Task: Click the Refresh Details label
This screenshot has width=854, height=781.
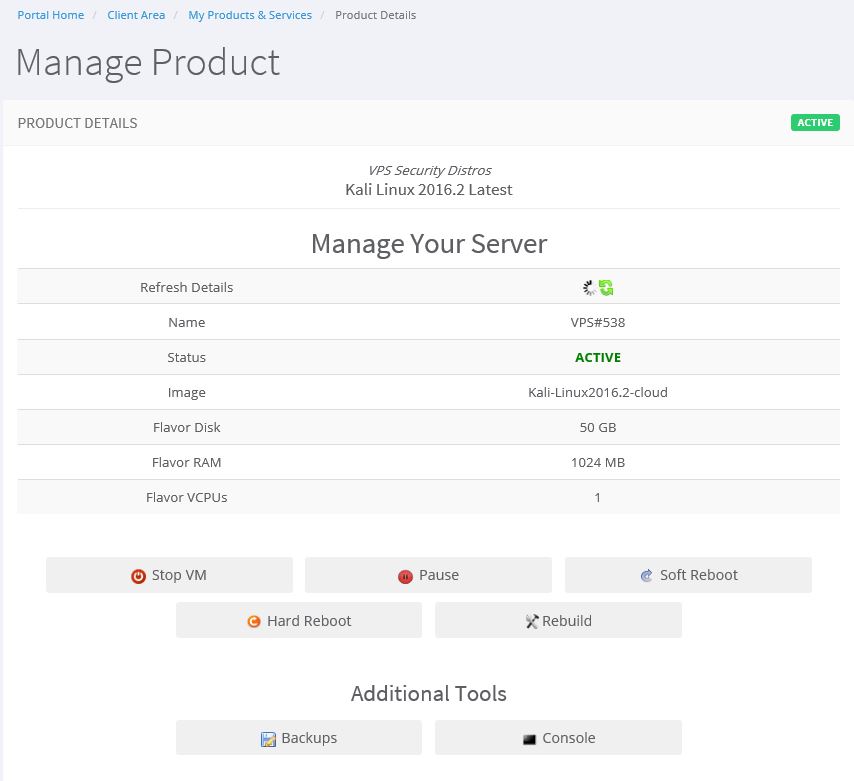Action: (186, 287)
